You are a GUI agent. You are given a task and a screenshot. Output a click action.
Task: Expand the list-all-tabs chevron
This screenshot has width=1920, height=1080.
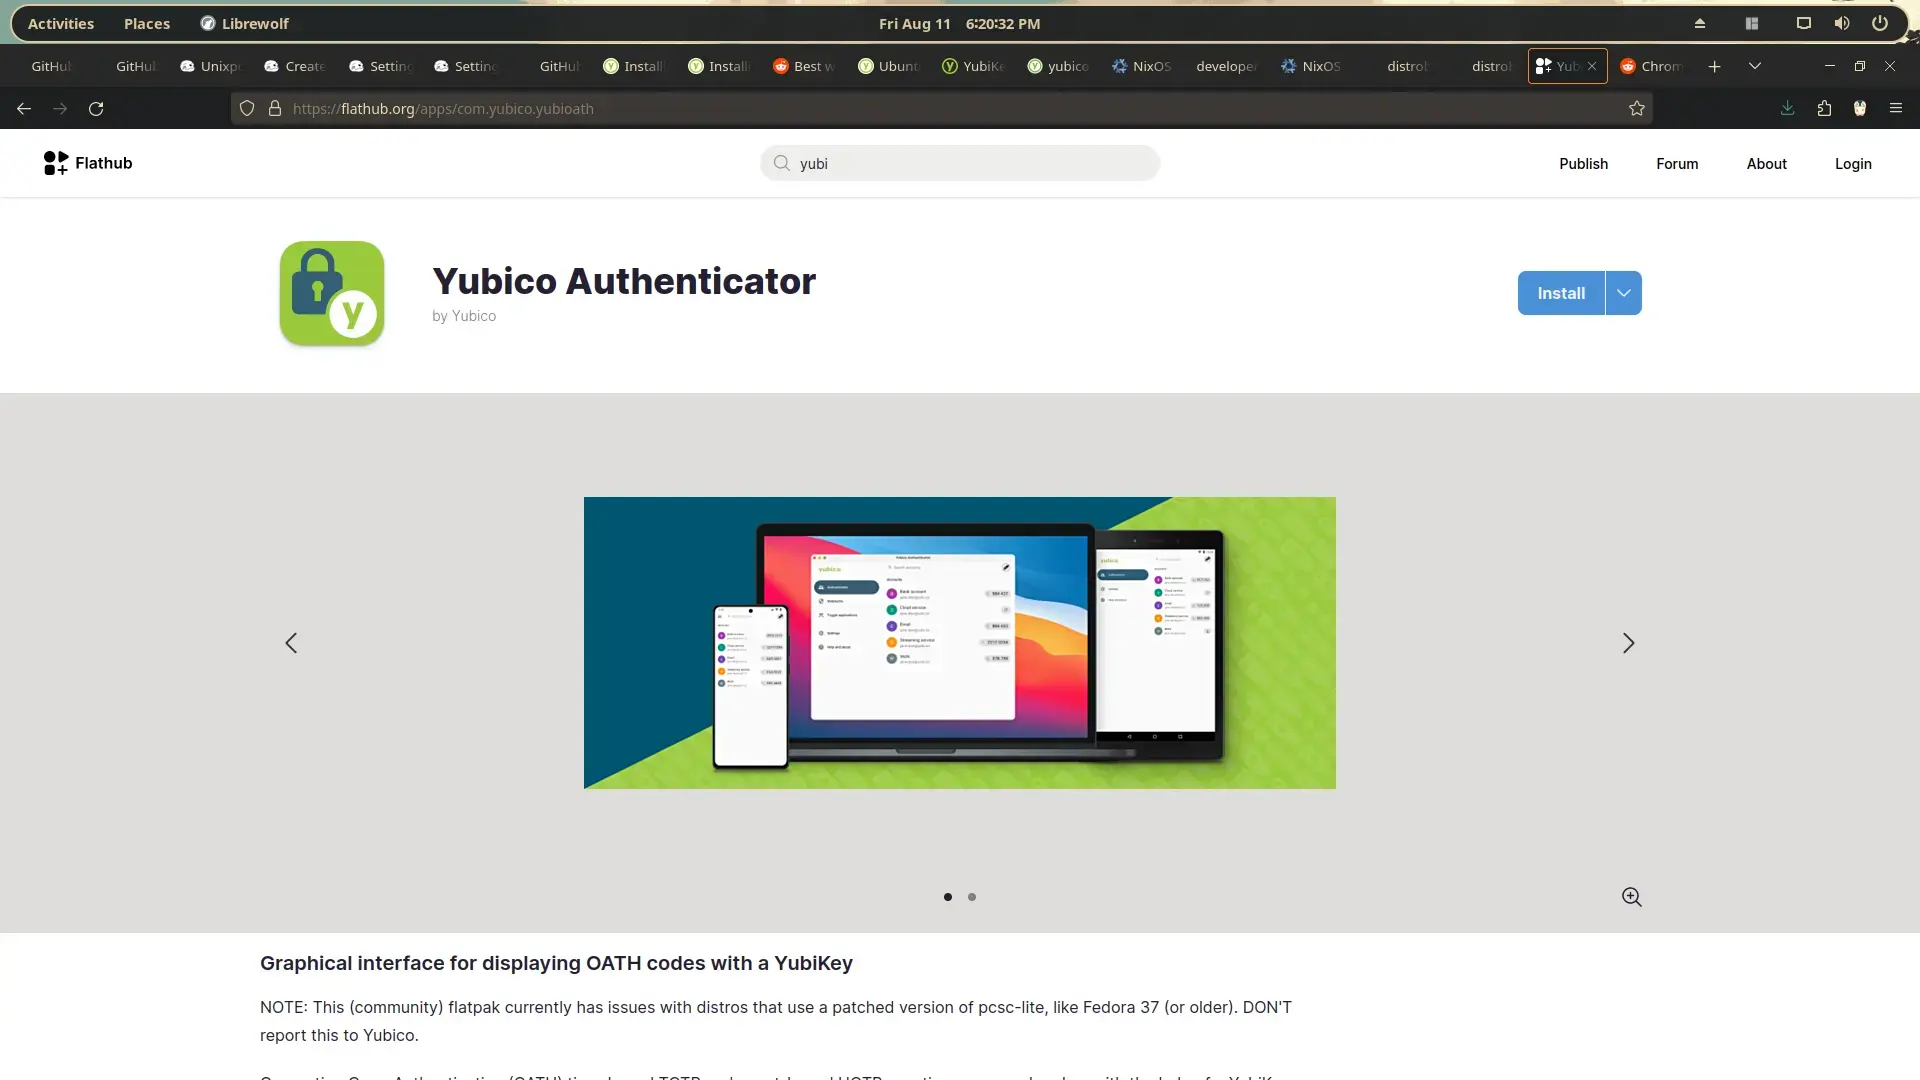(x=1755, y=67)
